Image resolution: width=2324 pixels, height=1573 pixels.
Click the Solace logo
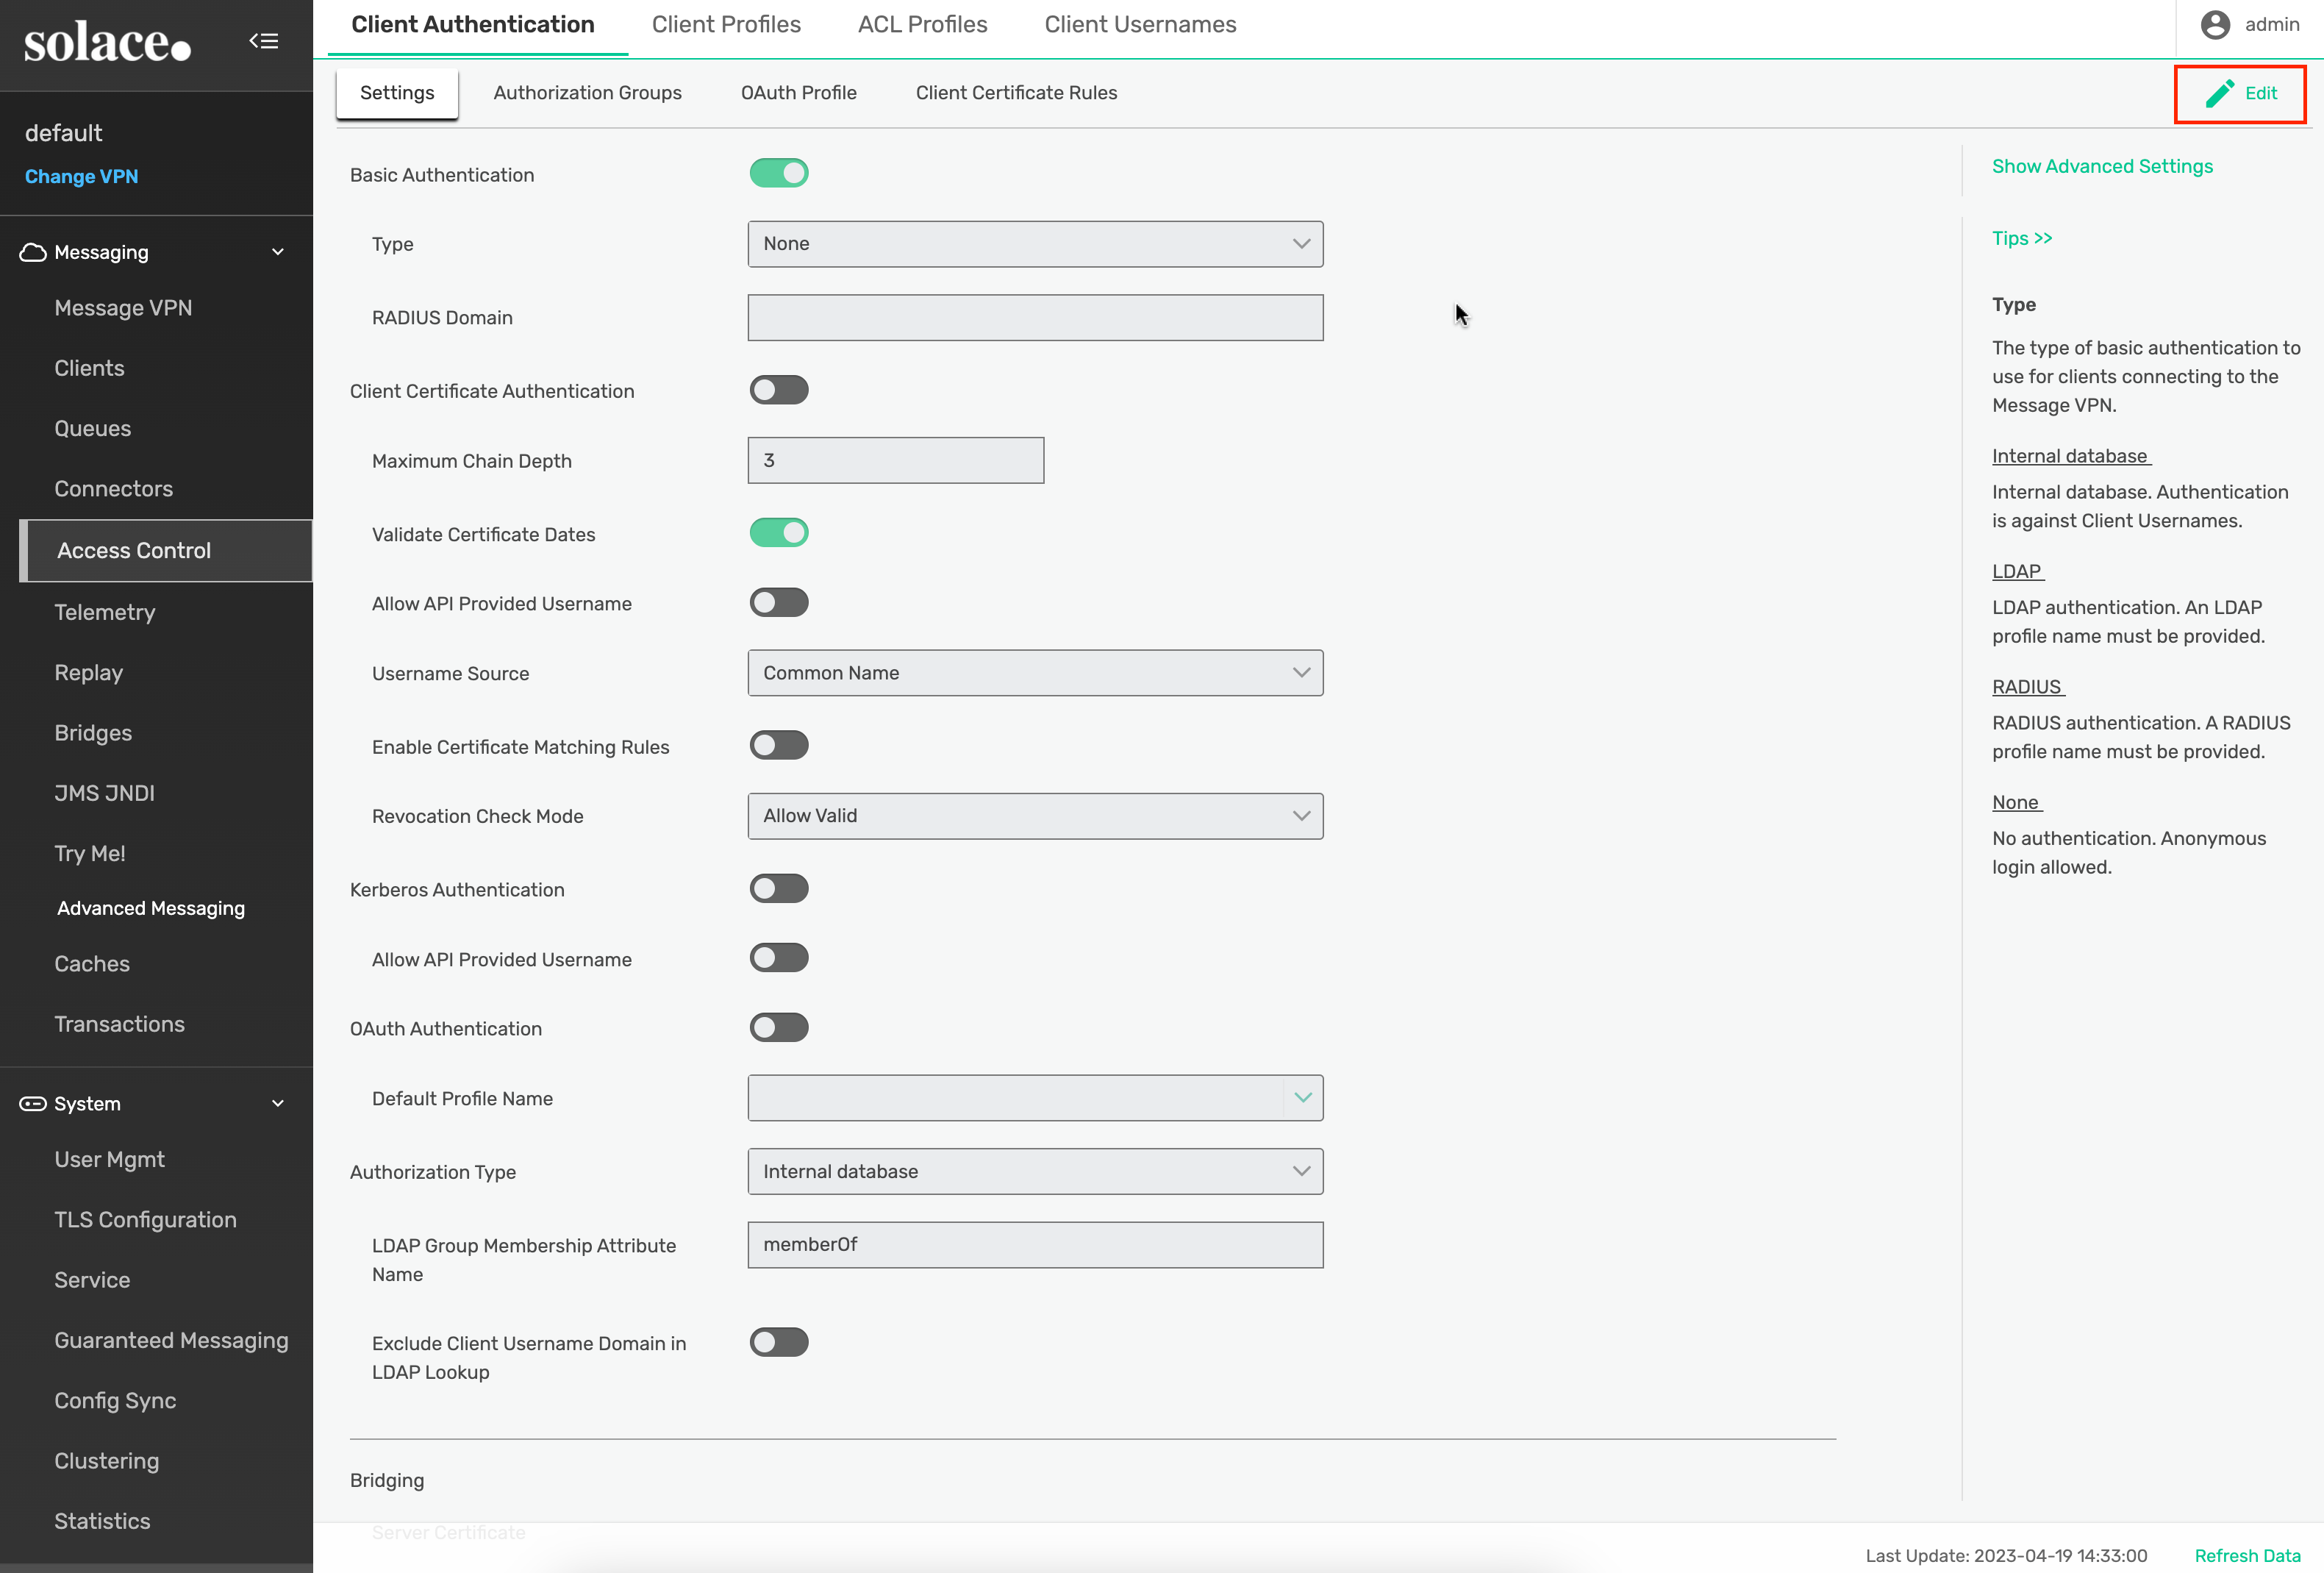point(107,43)
